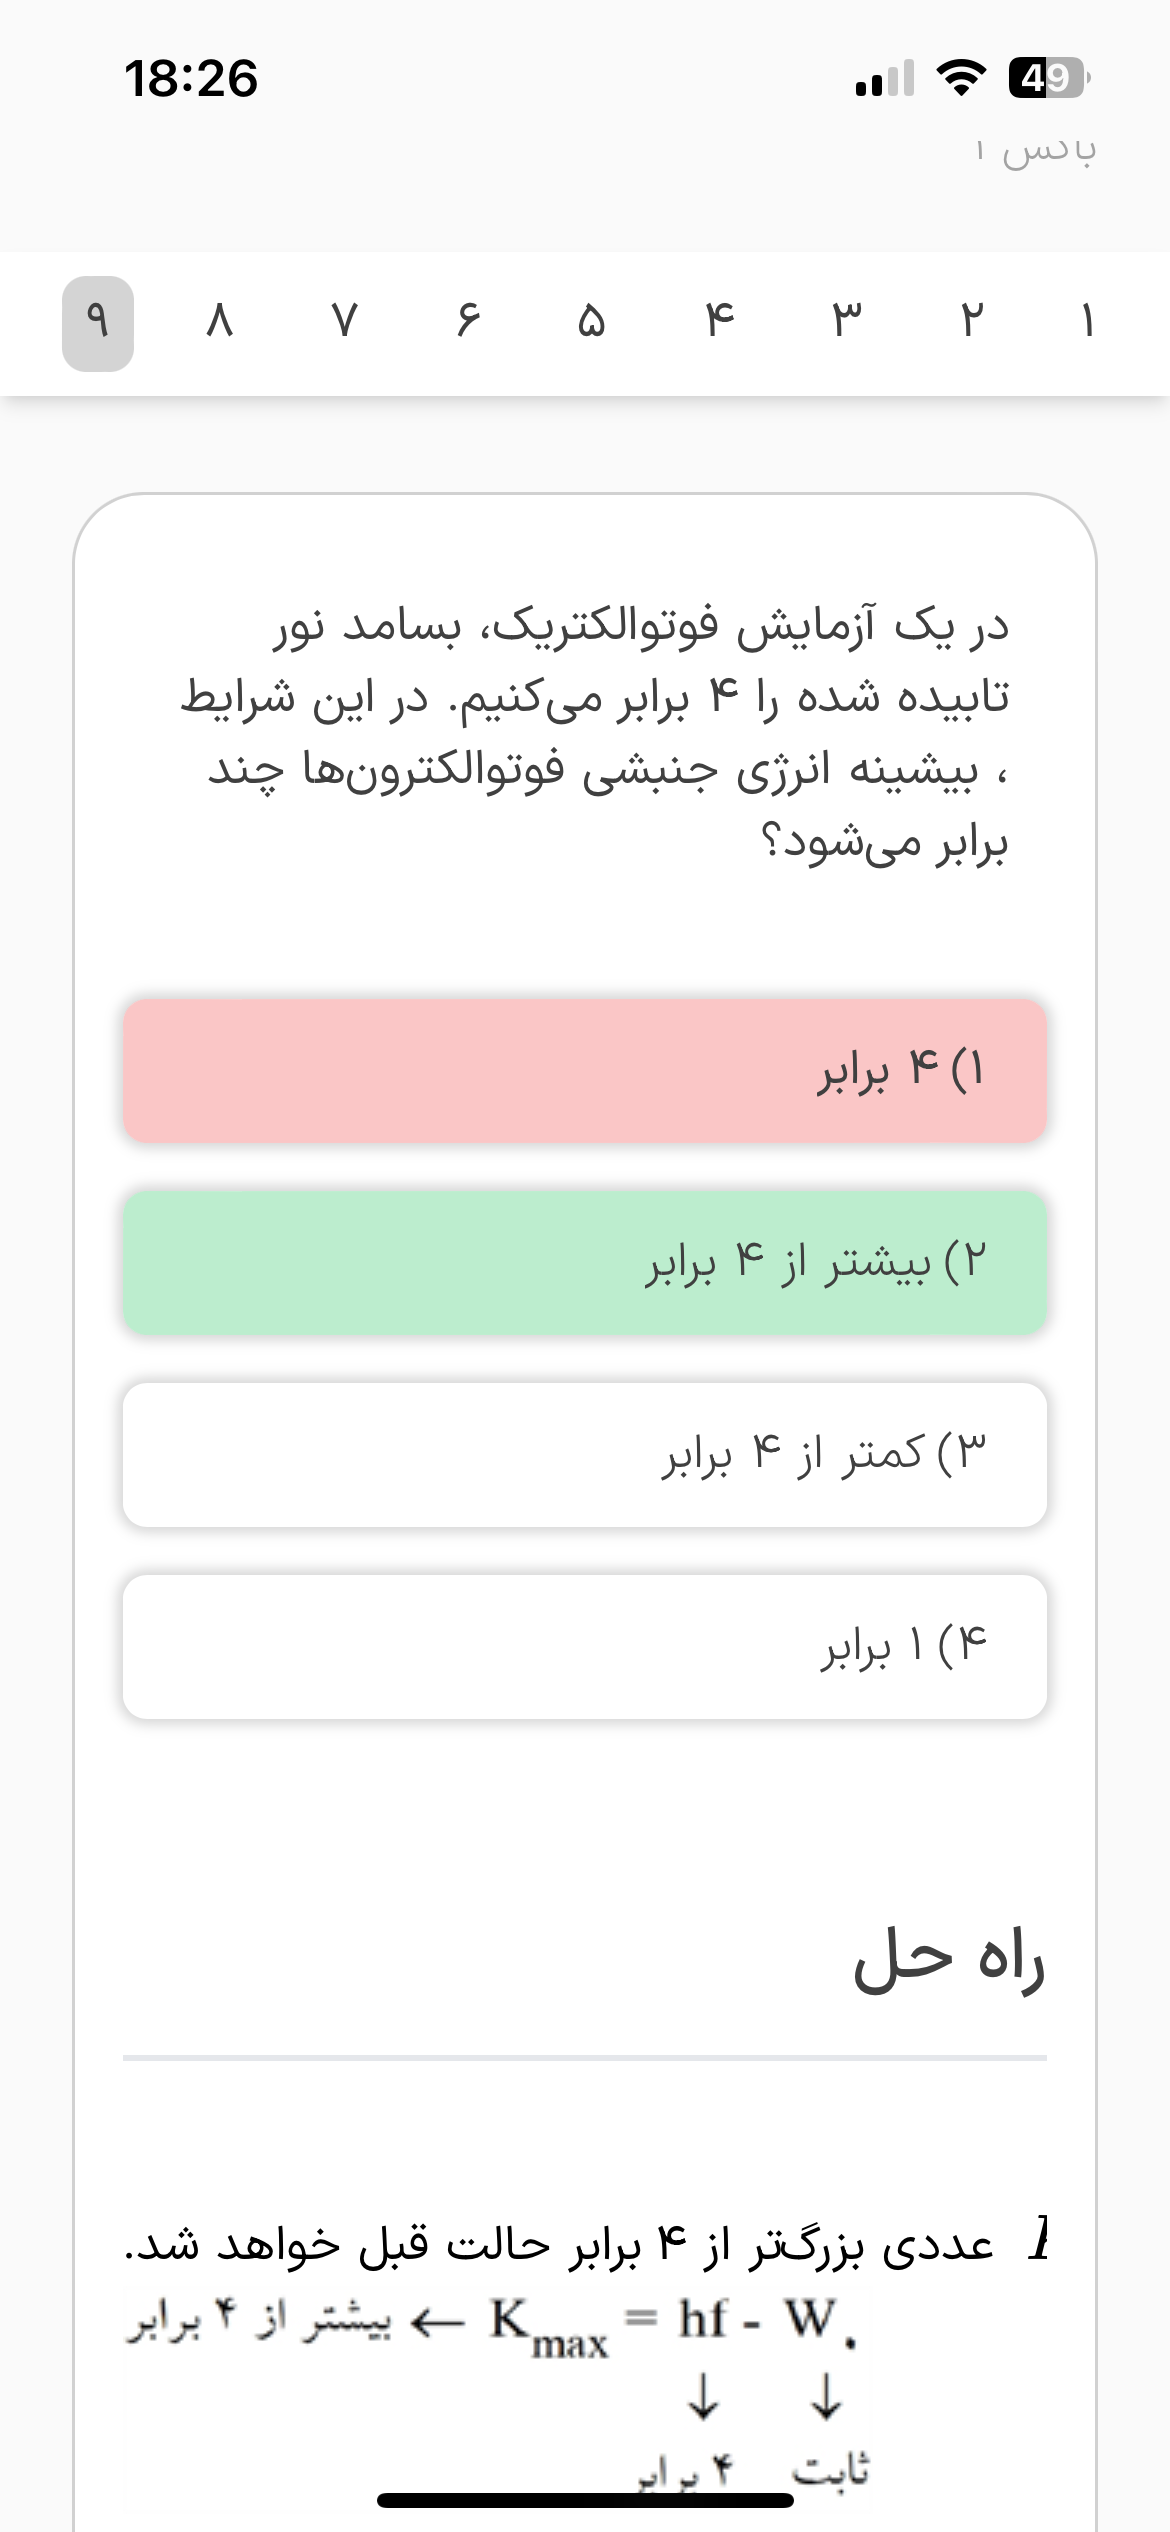Tap the راه حل solution heading
Image resolution: width=1170 pixels, height=2532 pixels.
click(948, 1958)
